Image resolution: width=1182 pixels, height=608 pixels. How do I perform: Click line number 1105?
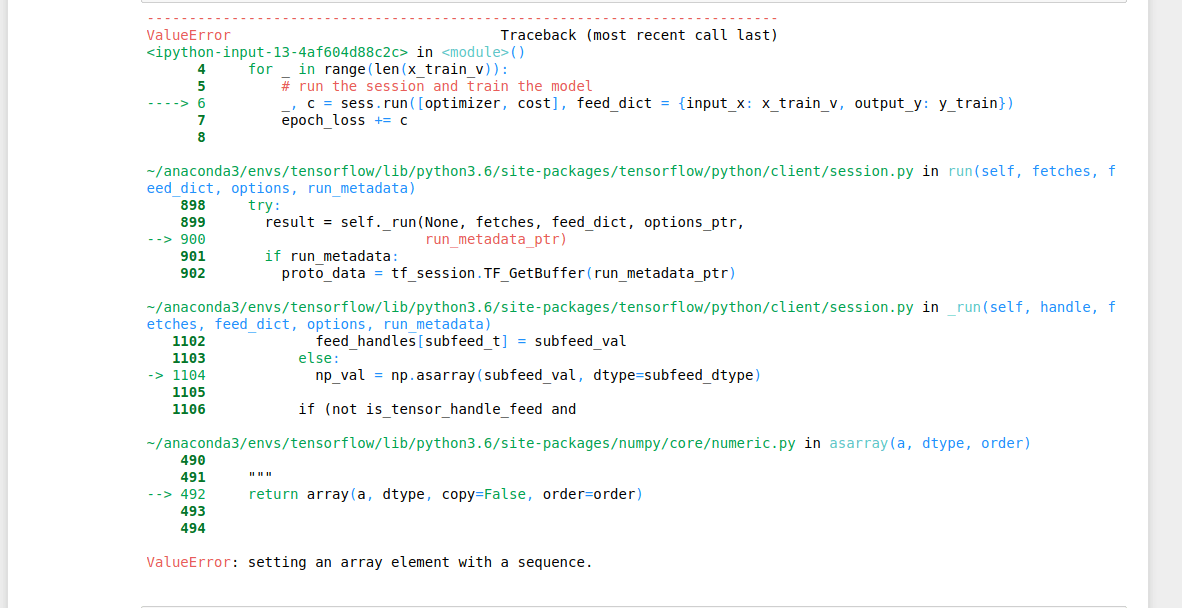pyautogui.click(x=188, y=393)
